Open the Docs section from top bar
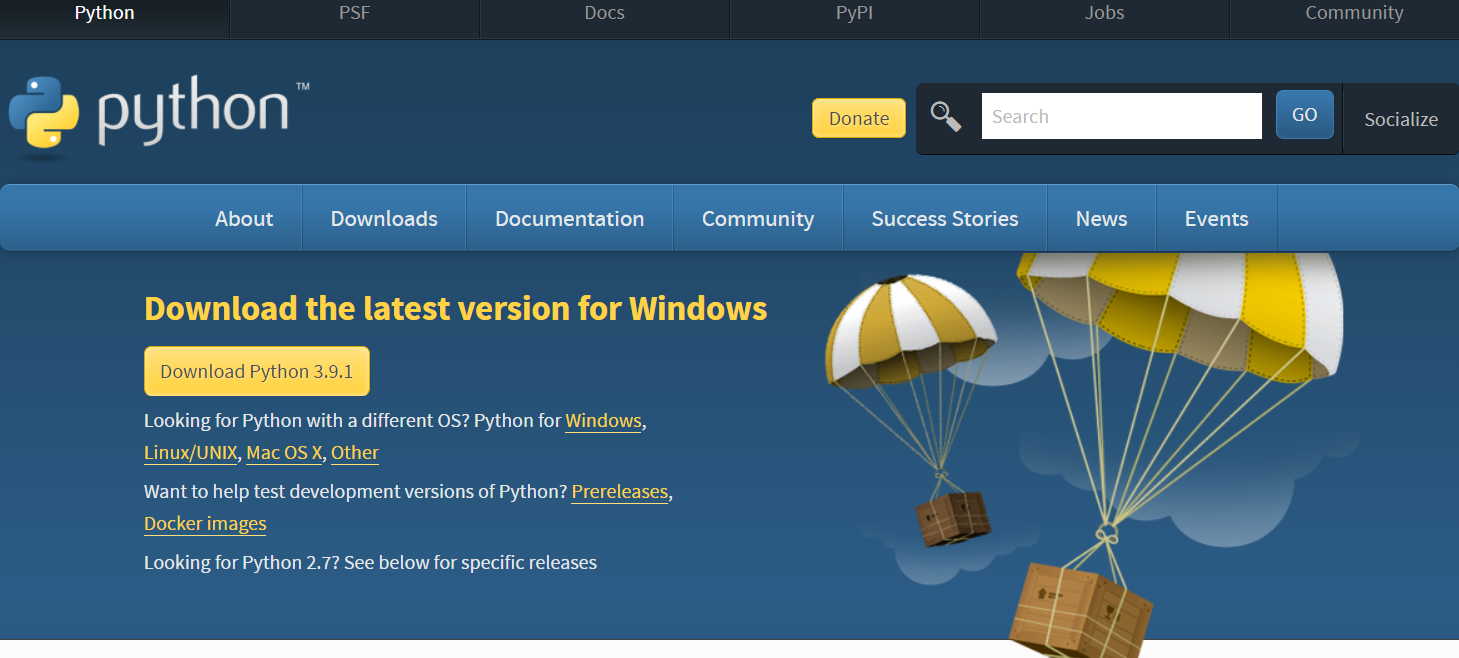Screen dimensions: 1459x658 pyautogui.click(x=604, y=13)
